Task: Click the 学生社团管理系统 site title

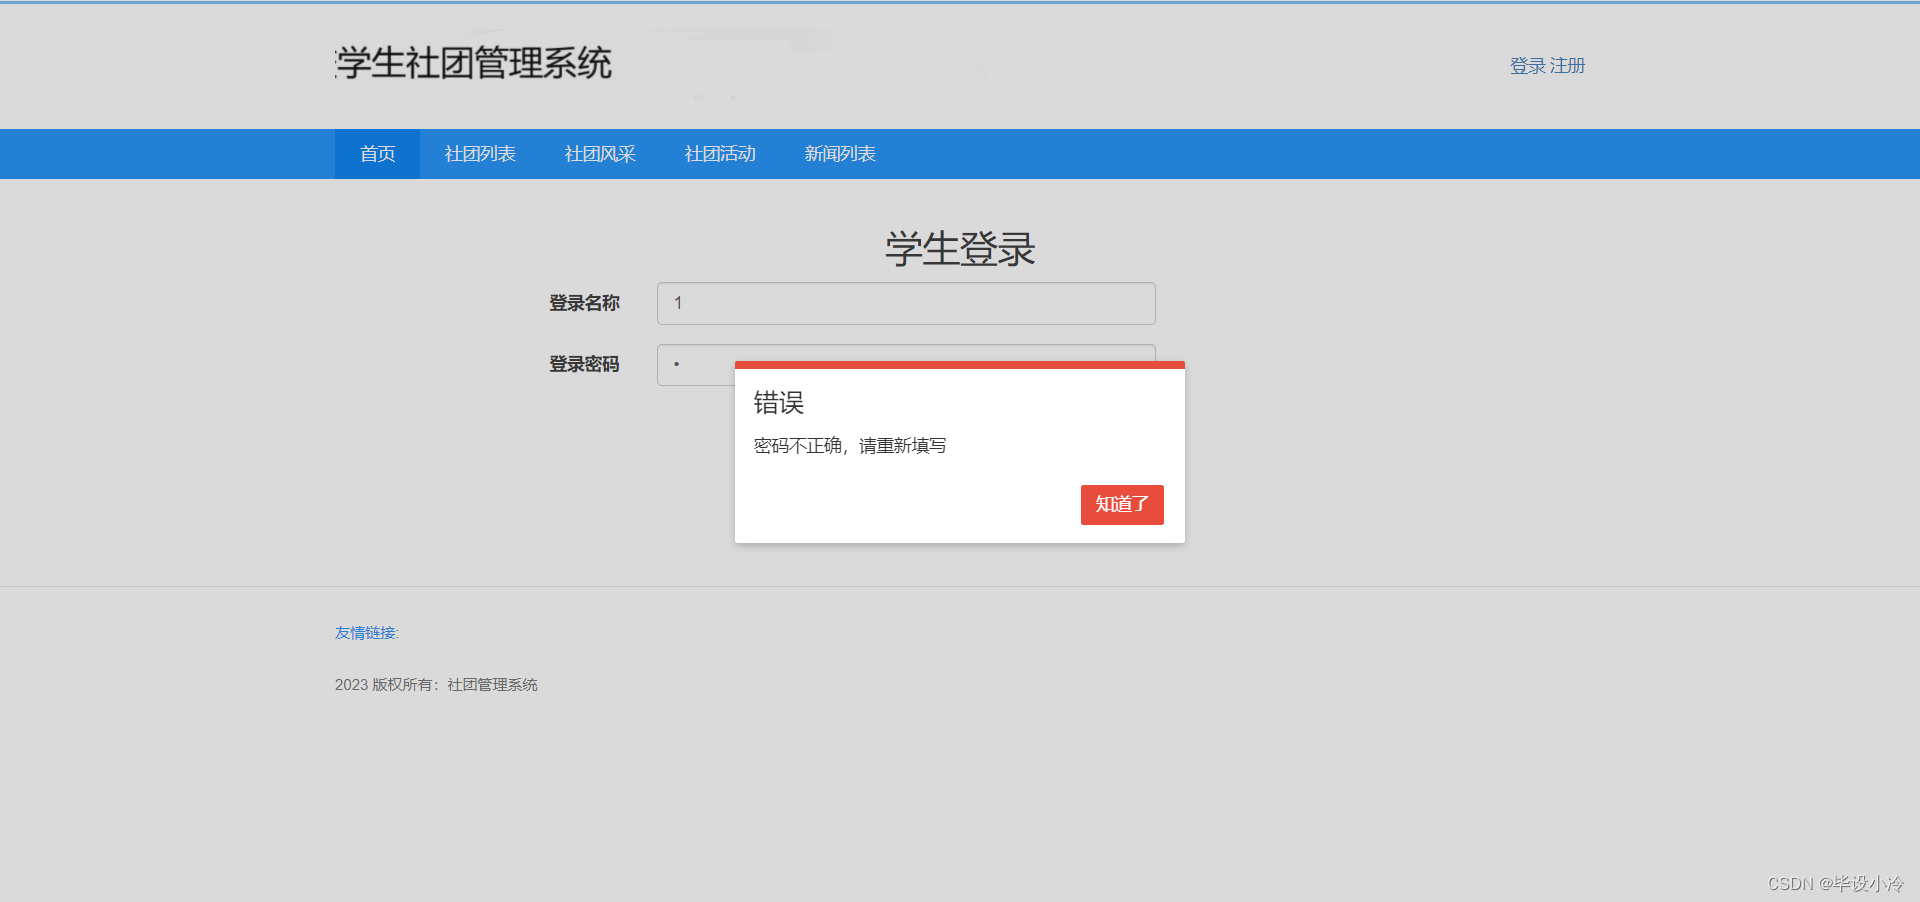Action: tap(472, 63)
